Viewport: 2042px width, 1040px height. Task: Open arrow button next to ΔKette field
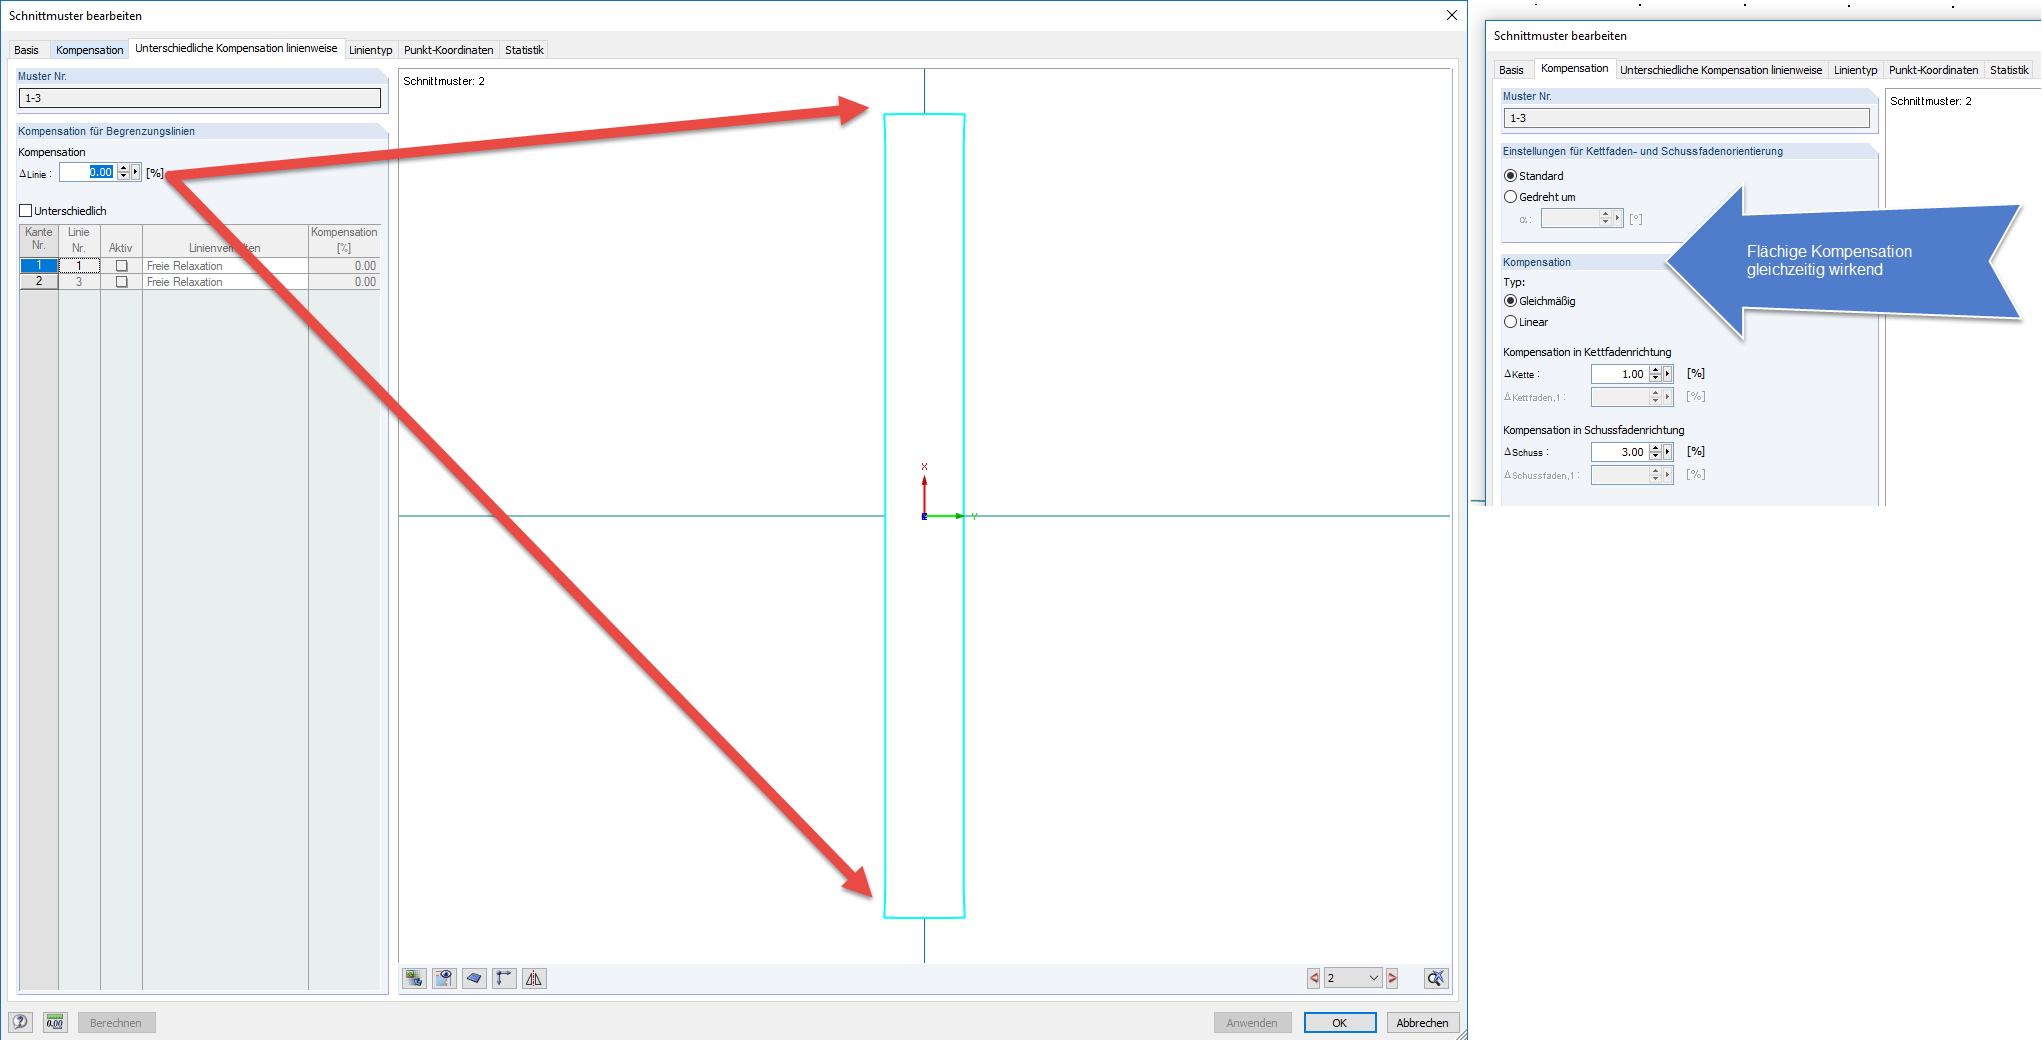click(x=1667, y=374)
